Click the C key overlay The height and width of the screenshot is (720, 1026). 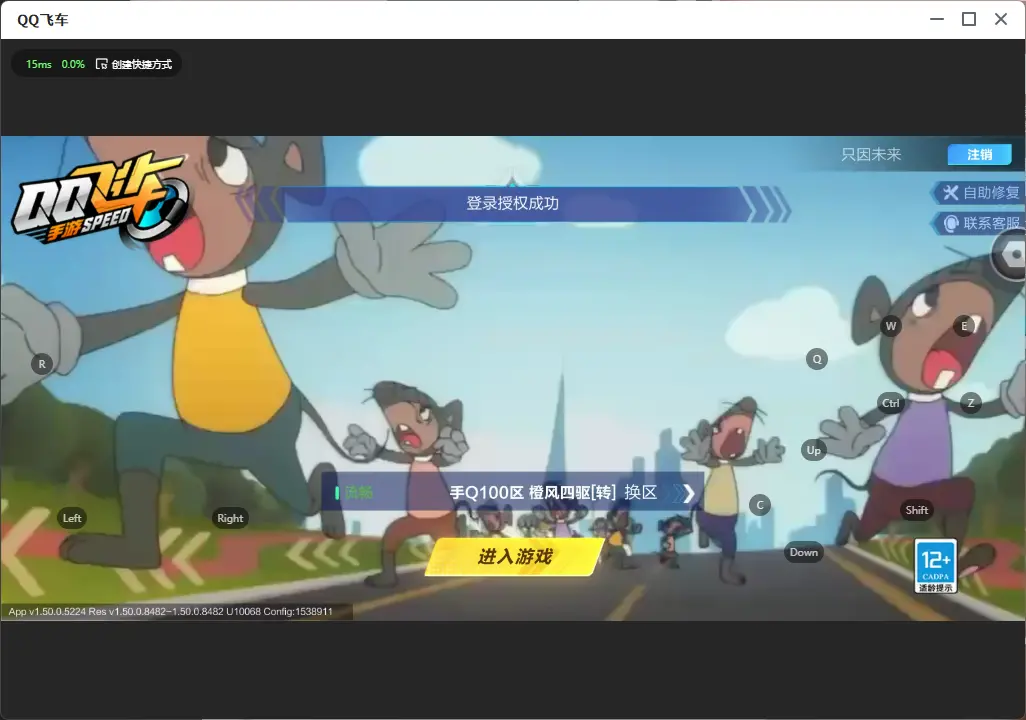tap(760, 505)
